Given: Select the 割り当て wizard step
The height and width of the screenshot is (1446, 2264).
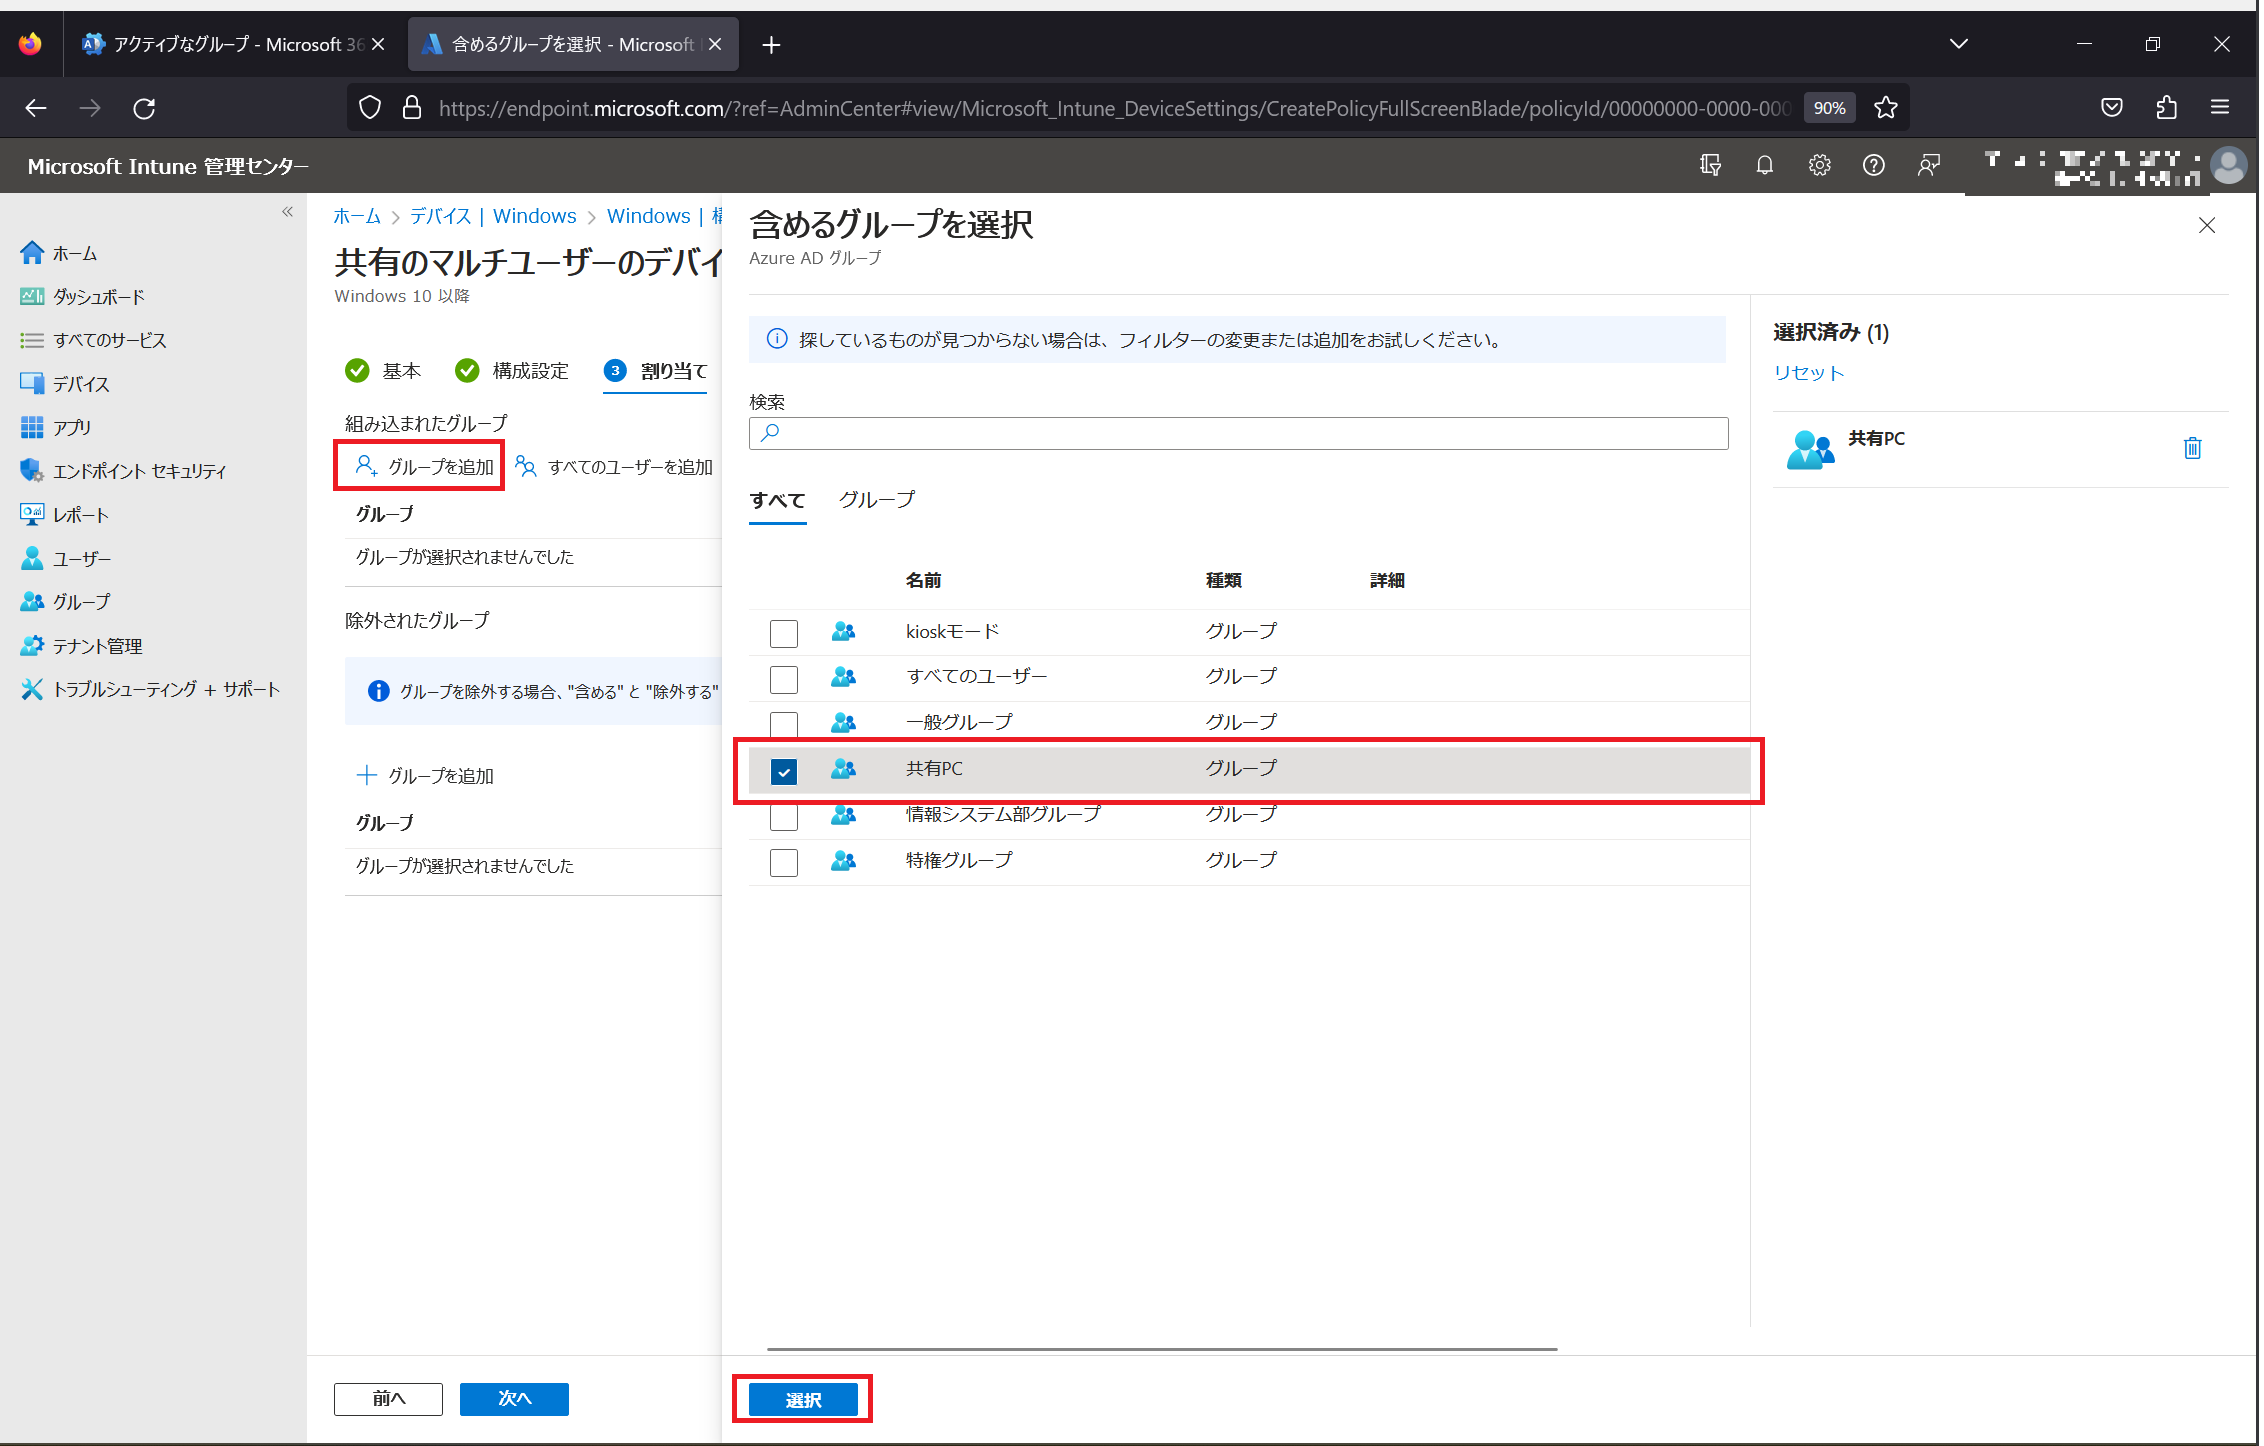Looking at the screenshot, I should (x=656, y=371).
